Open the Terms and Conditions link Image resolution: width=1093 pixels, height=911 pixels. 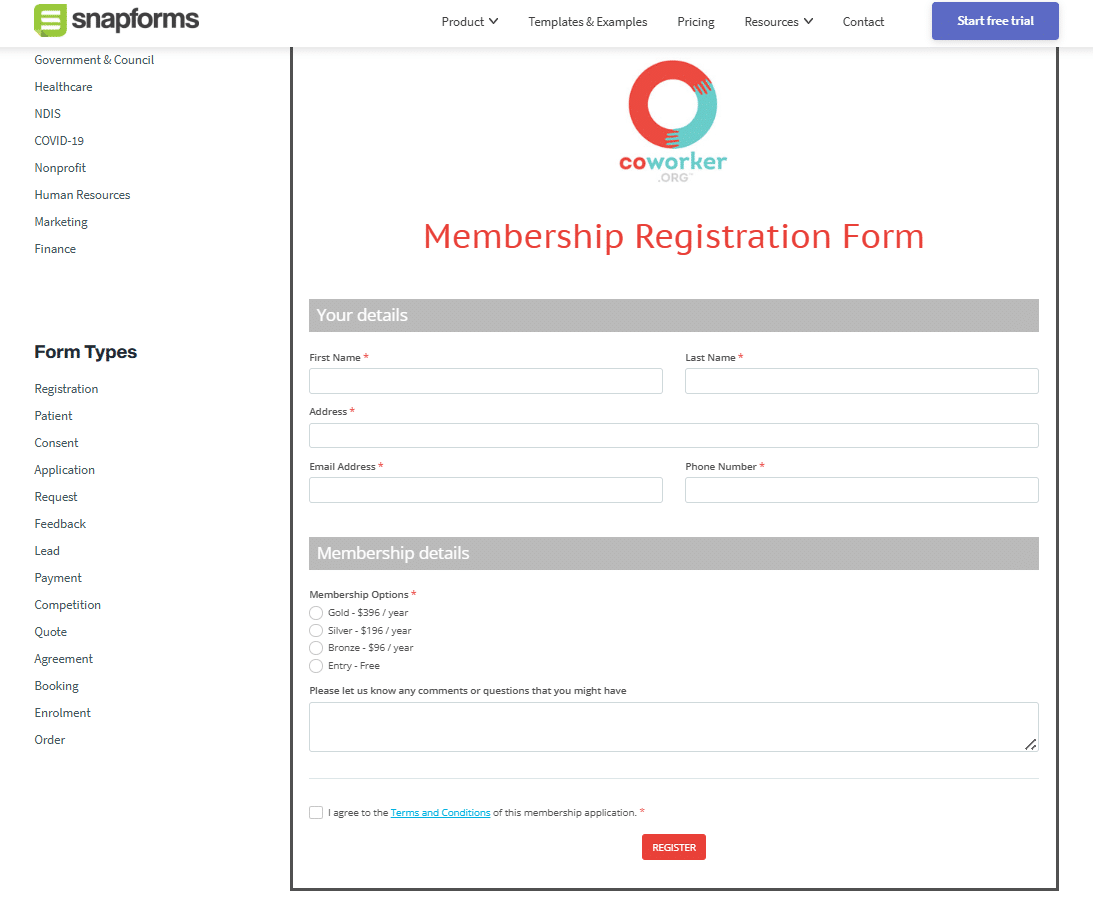[440, 812]
